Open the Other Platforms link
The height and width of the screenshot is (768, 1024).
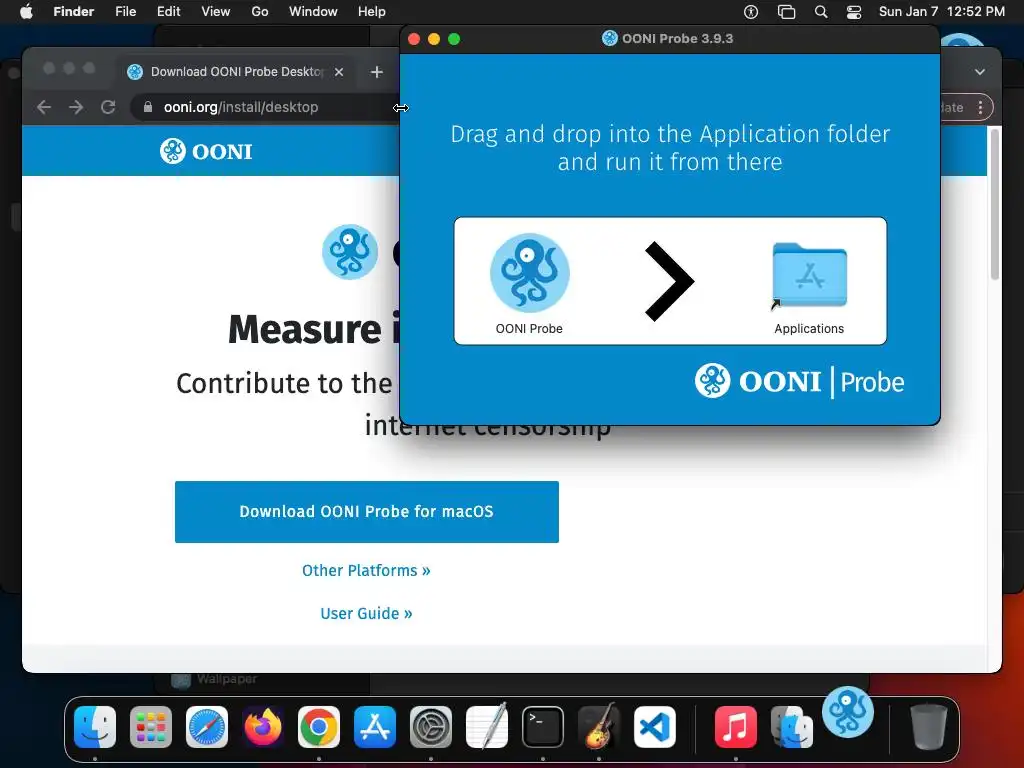pyautogui.click(x=366, y=571)
